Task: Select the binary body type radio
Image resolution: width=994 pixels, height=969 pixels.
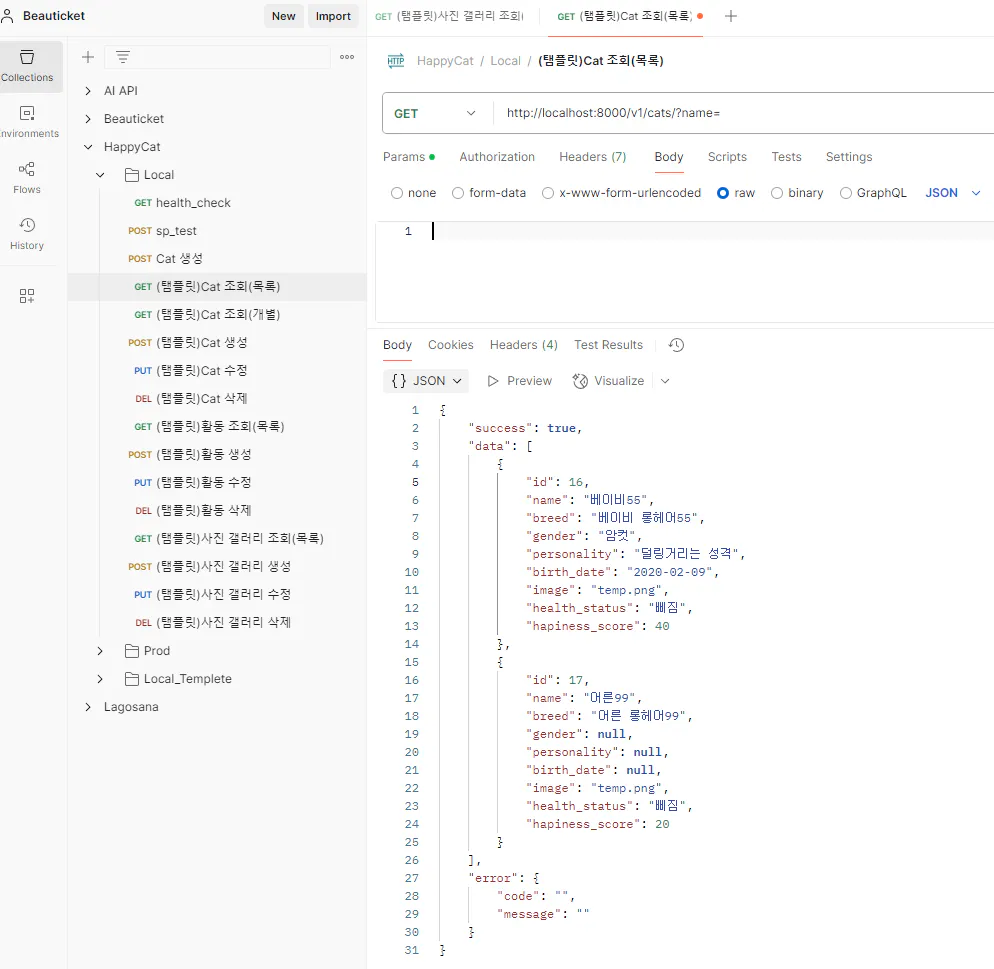Action: tap(777, 193)
